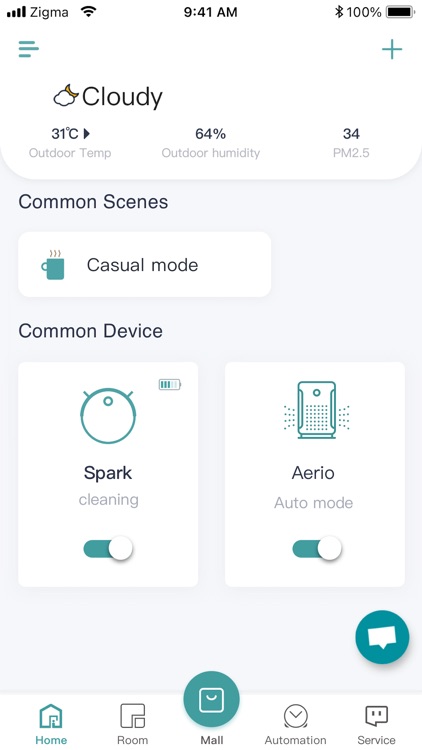Viewport: 422px width, 750px height.
Task: Toggle the Spark power switch
Action: click(108, 548)
